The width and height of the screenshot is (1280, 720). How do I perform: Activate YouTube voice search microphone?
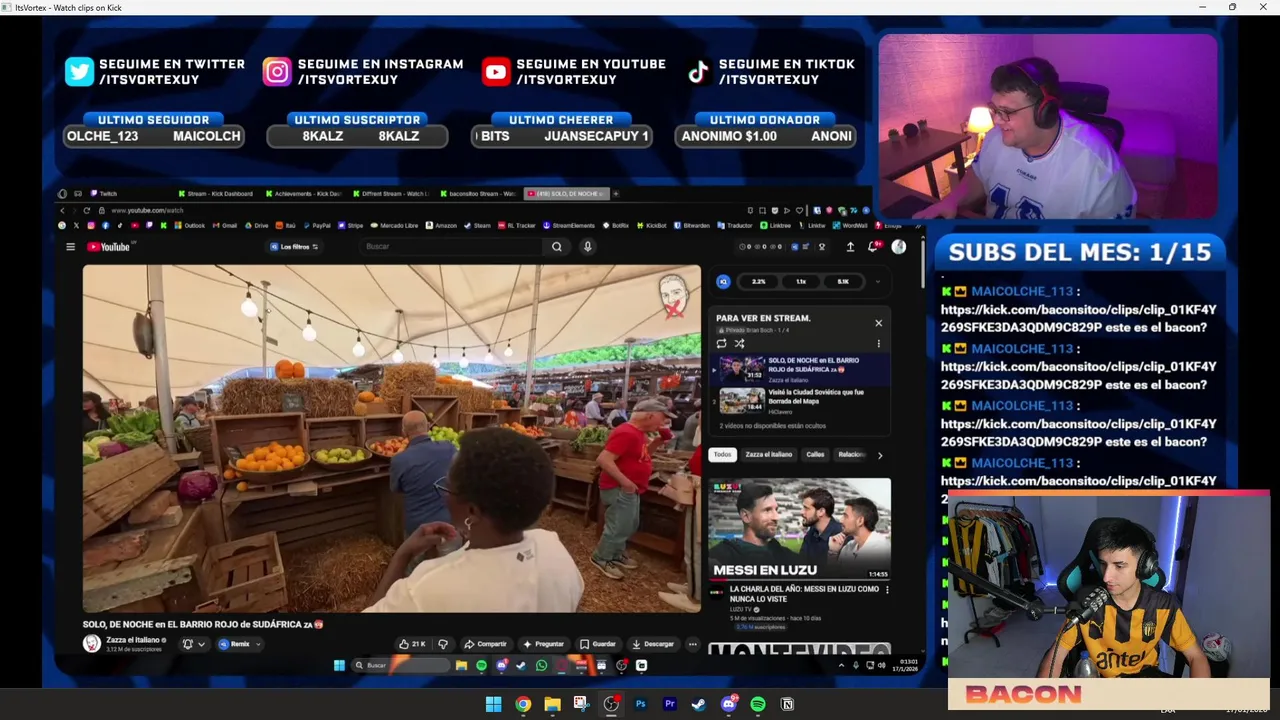tap(588, 247)
